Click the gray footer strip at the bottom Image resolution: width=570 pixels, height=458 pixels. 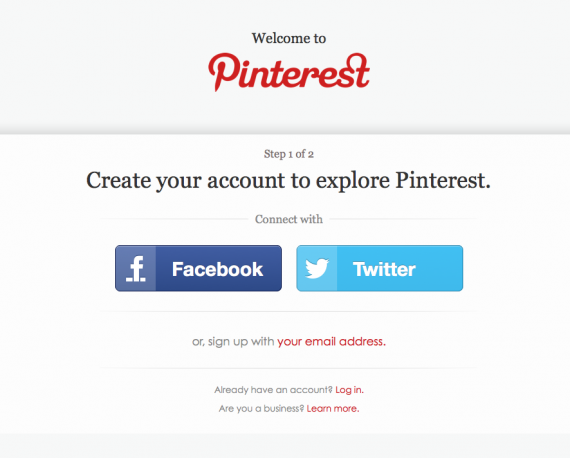pos(285,446)
